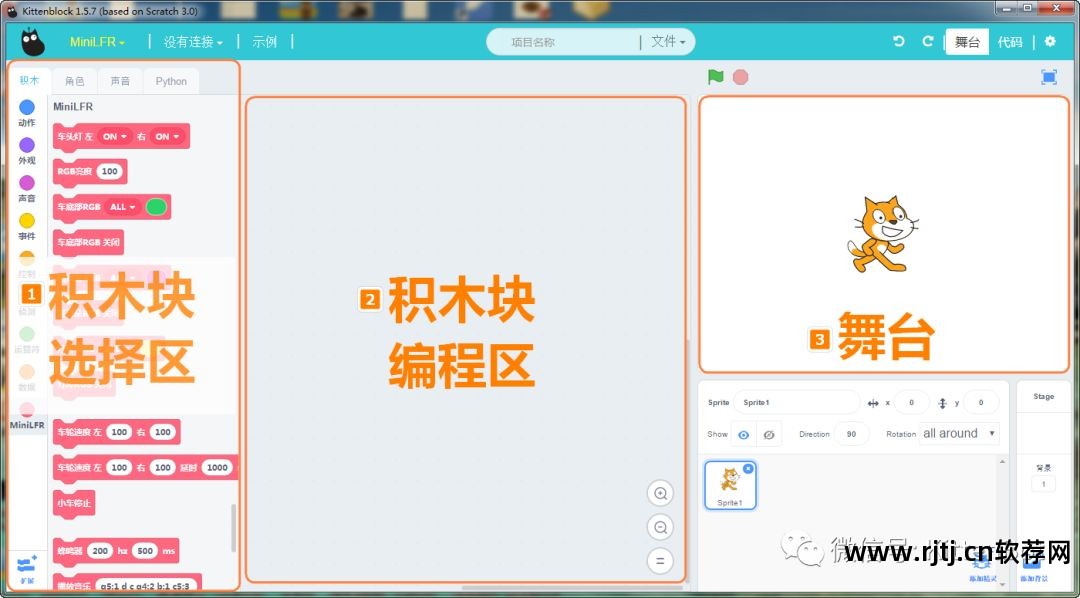Click the 项目名称 project name field

click(x=562, y=42)
